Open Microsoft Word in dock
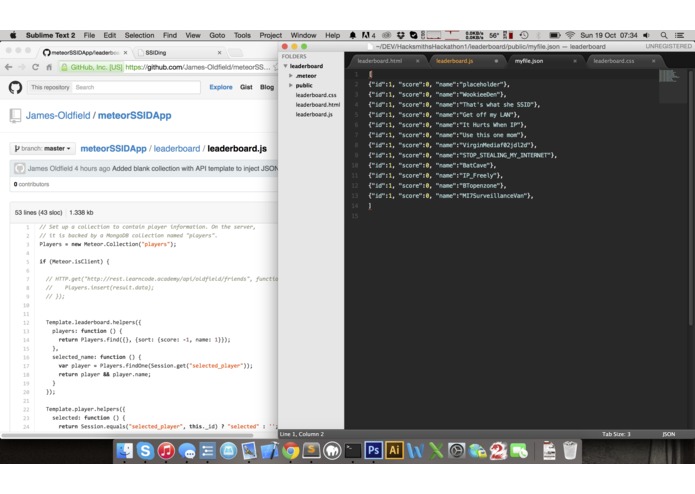The image size is (695, 494). 415,451
